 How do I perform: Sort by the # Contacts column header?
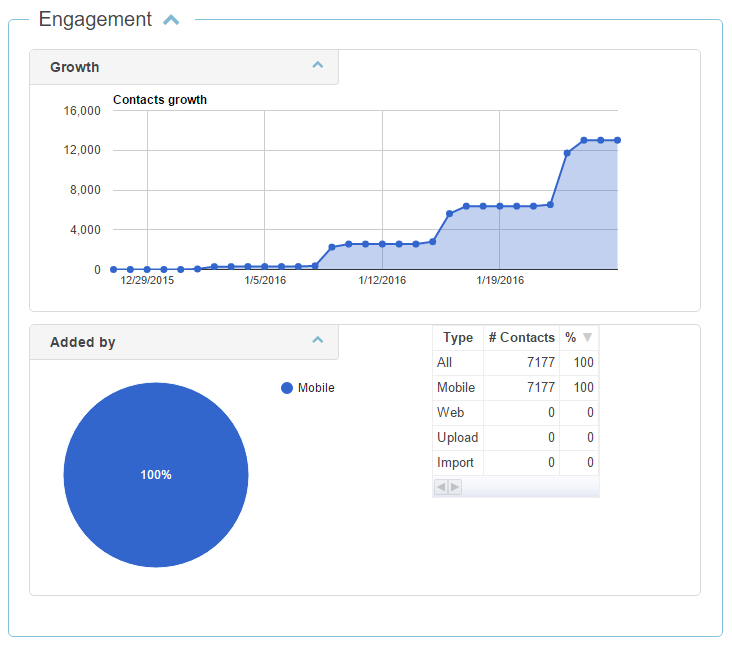click(x=521, y=338)
